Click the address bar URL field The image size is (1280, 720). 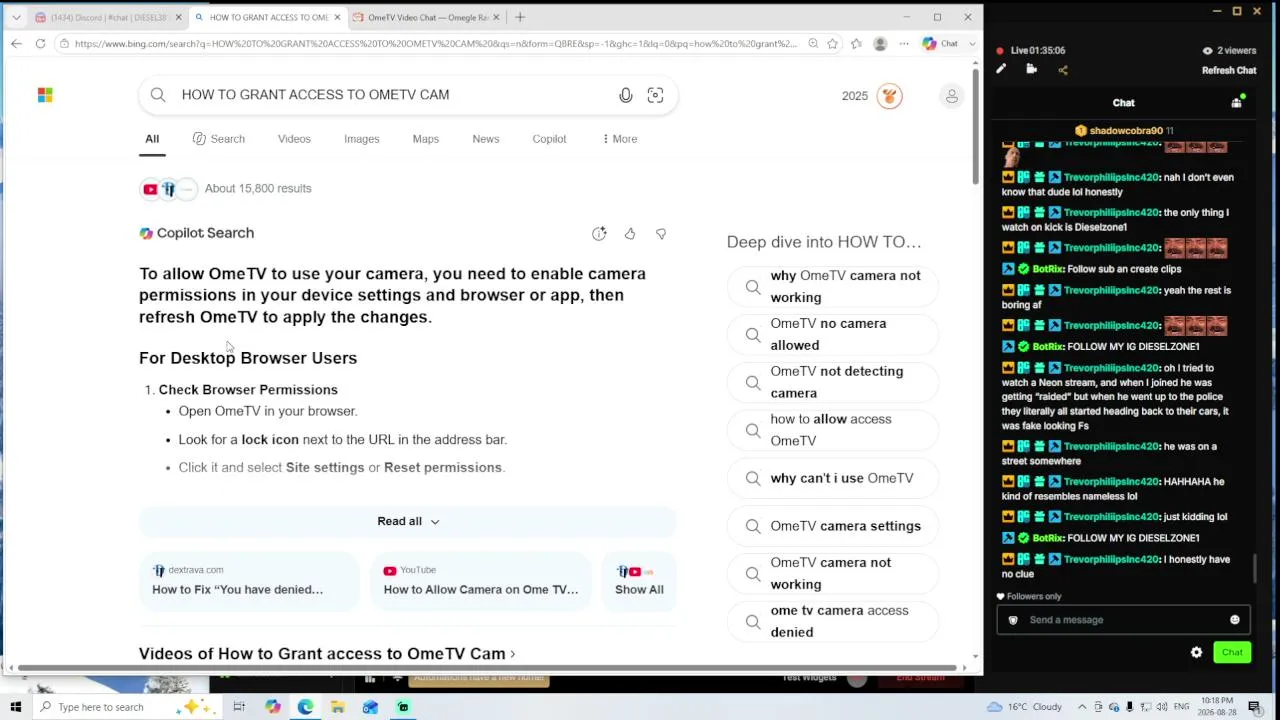pyautogui.click(x=435, y=44)
